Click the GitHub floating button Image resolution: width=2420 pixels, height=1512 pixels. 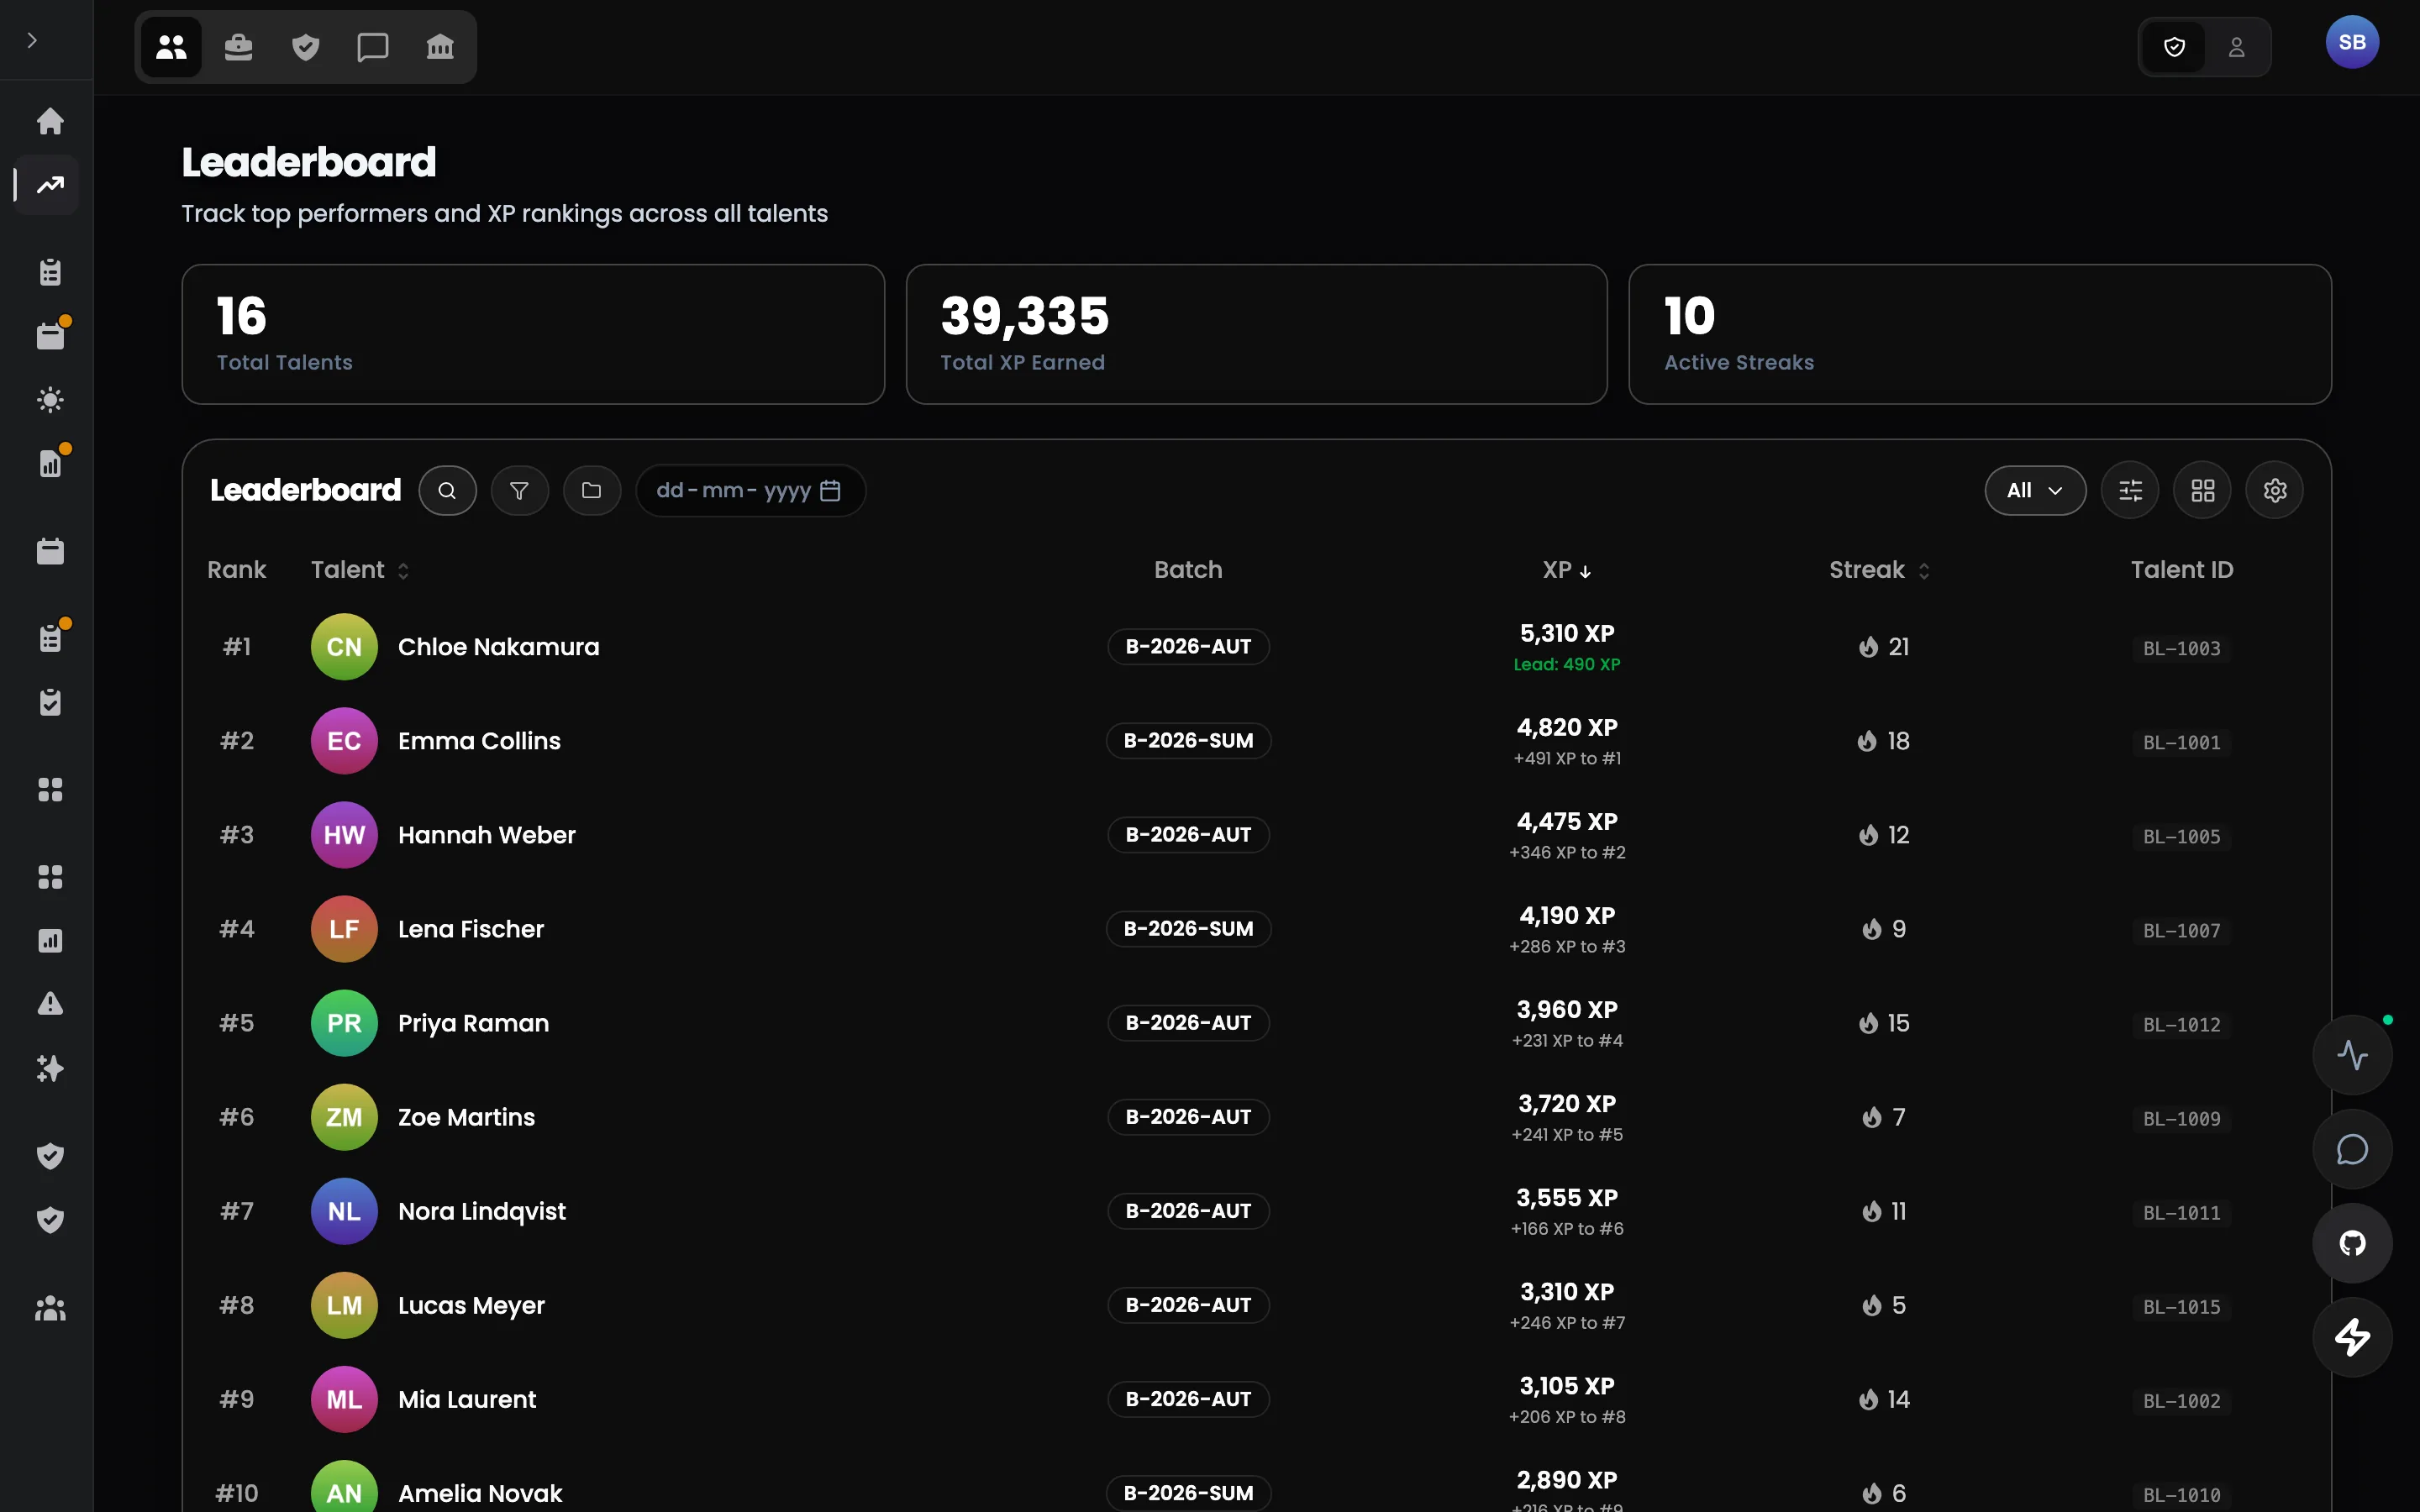(2352, 1243)
